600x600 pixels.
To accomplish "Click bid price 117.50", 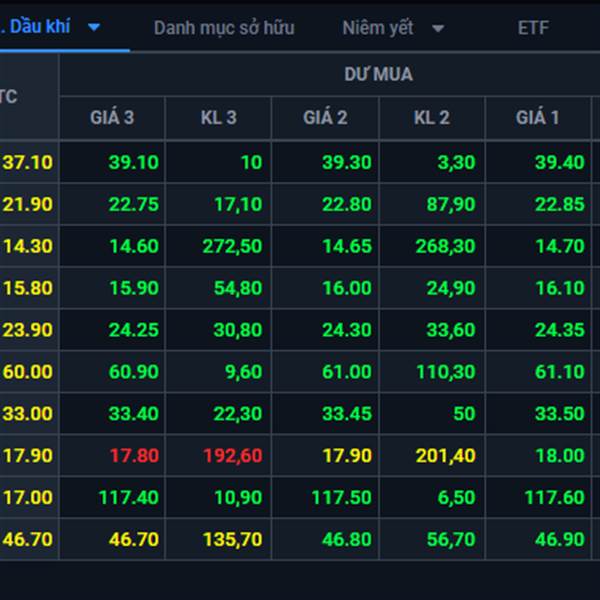I will tap(341, 497).
